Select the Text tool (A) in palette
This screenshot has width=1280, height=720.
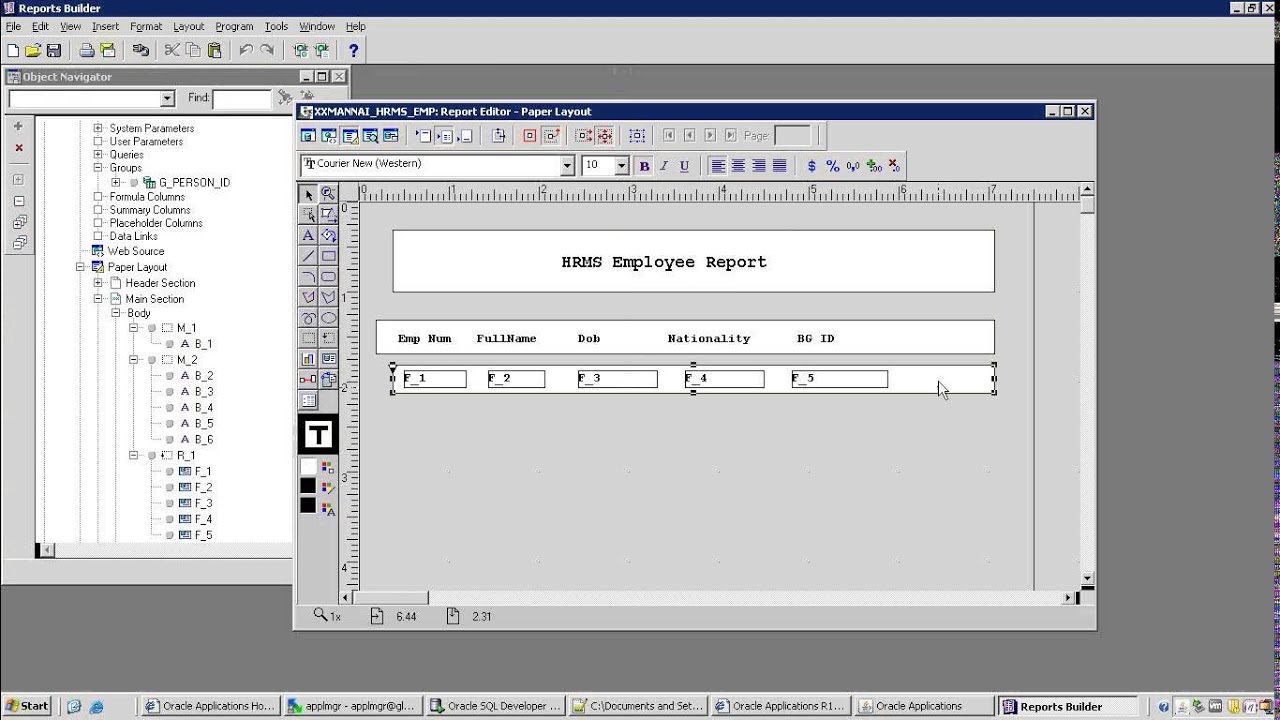click(308, 236)
